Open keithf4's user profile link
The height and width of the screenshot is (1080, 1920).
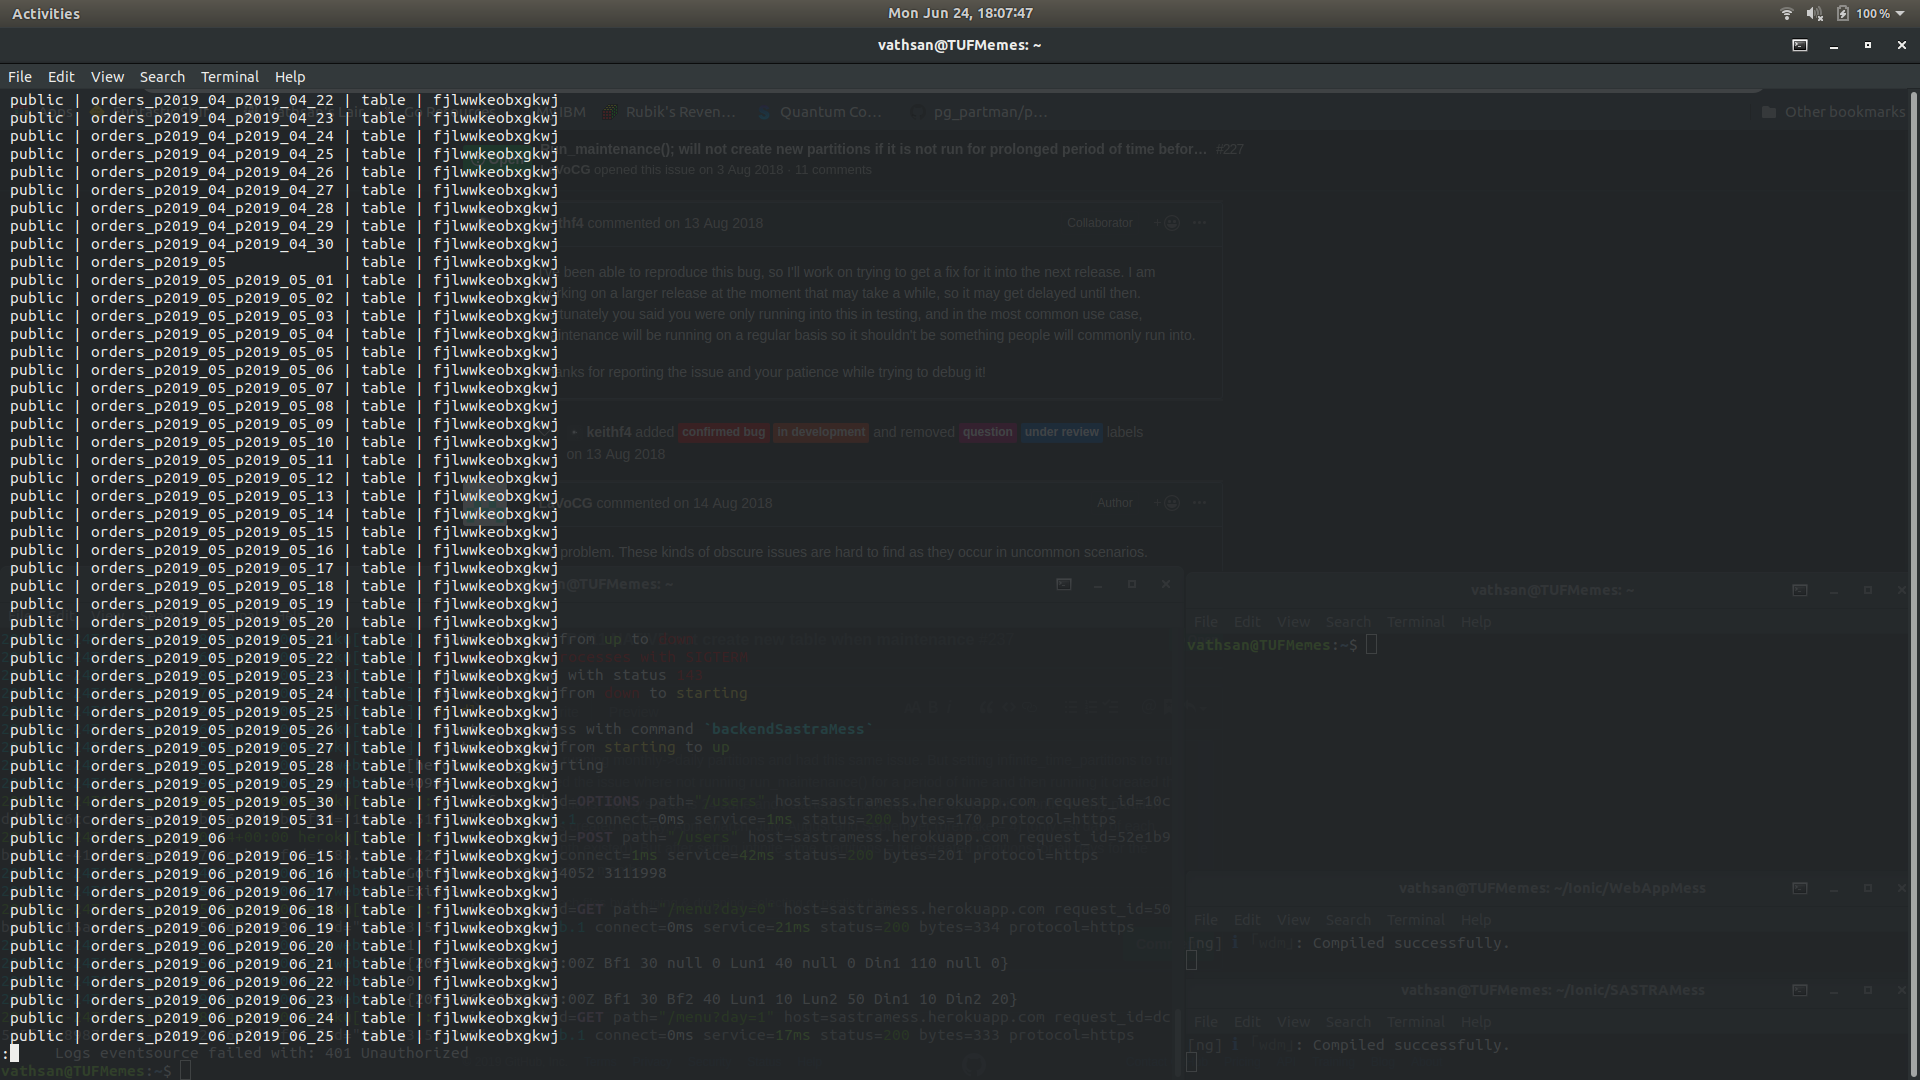tap(610, 432)
